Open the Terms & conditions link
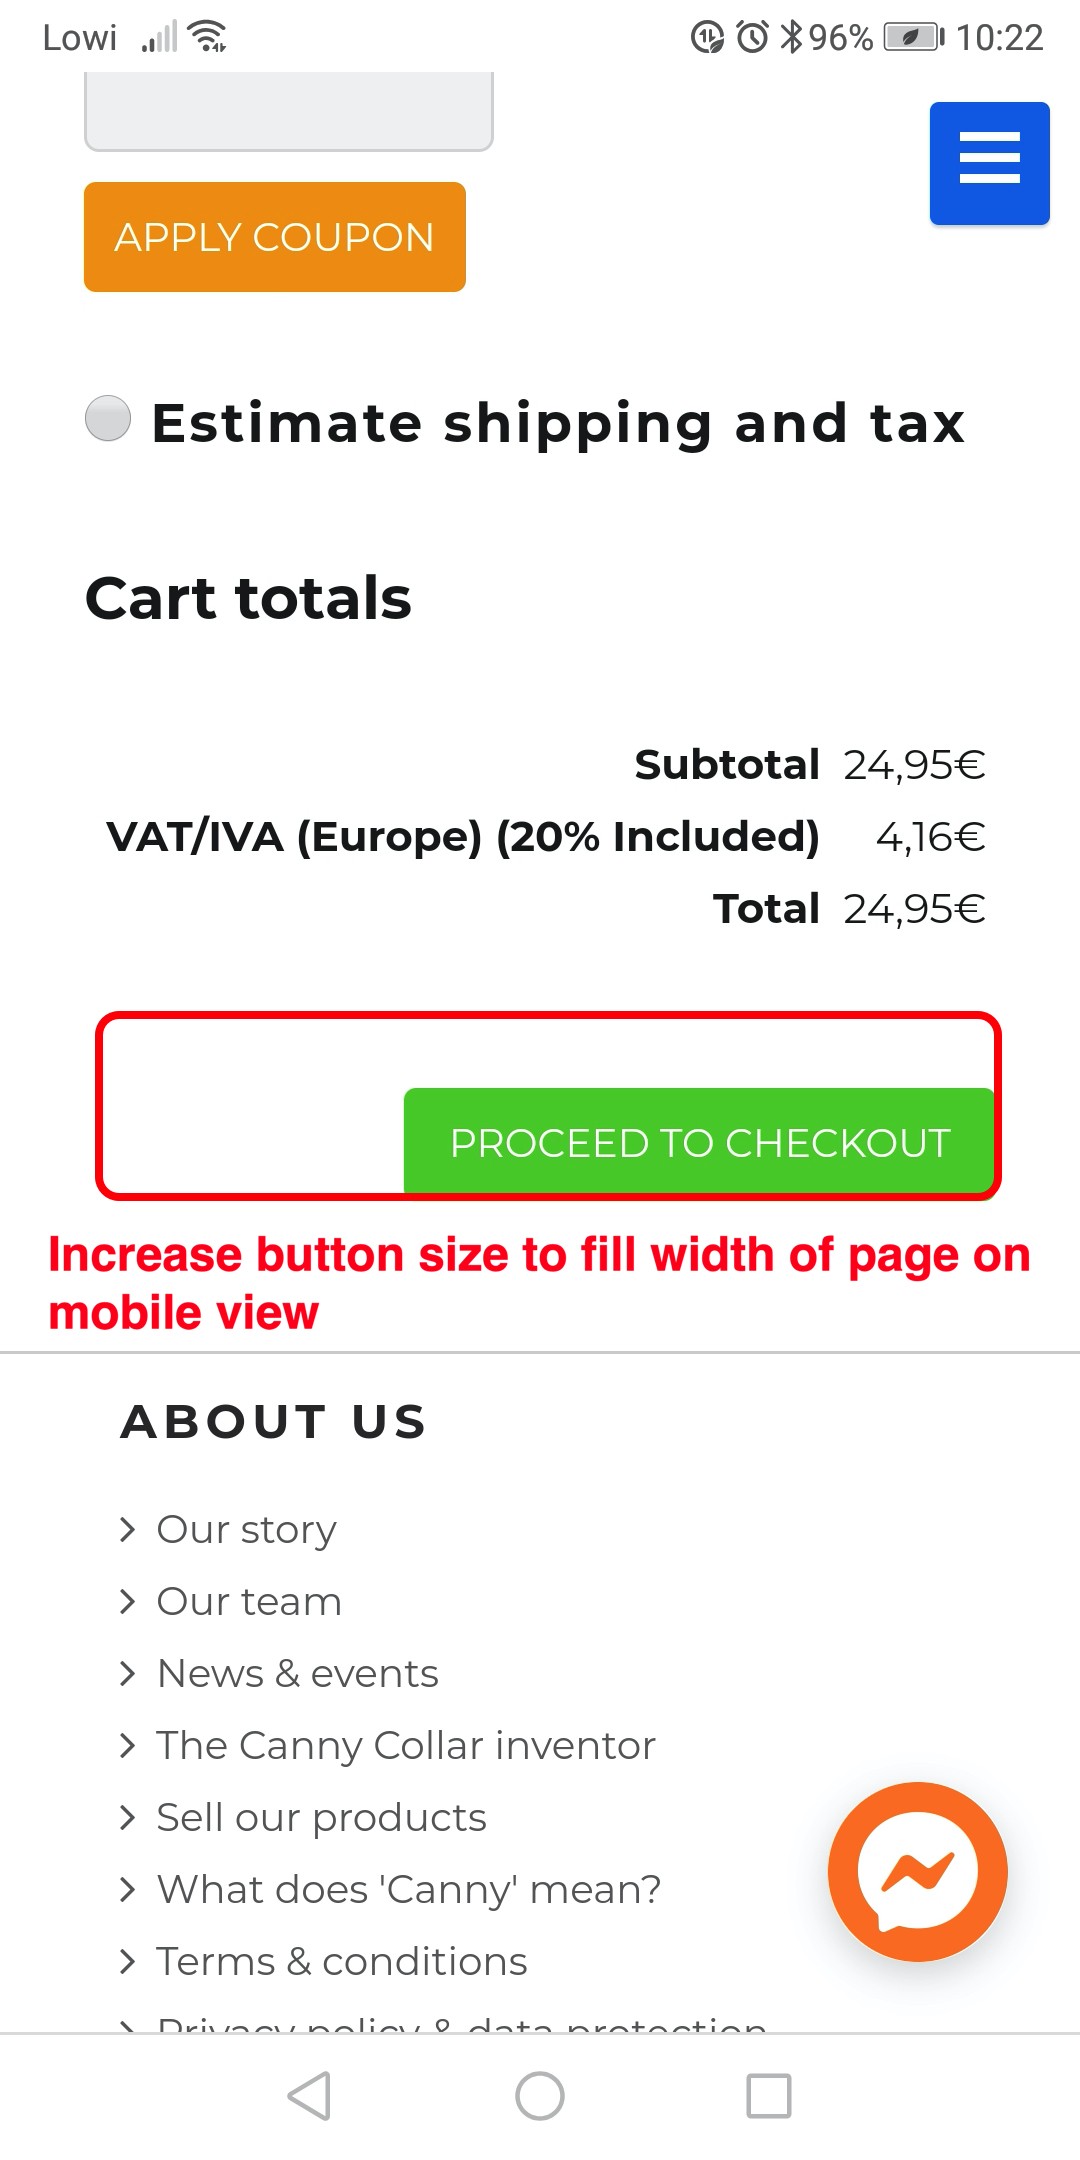The width and height of the screenshot is (1080, 2160). (341, 1962)
